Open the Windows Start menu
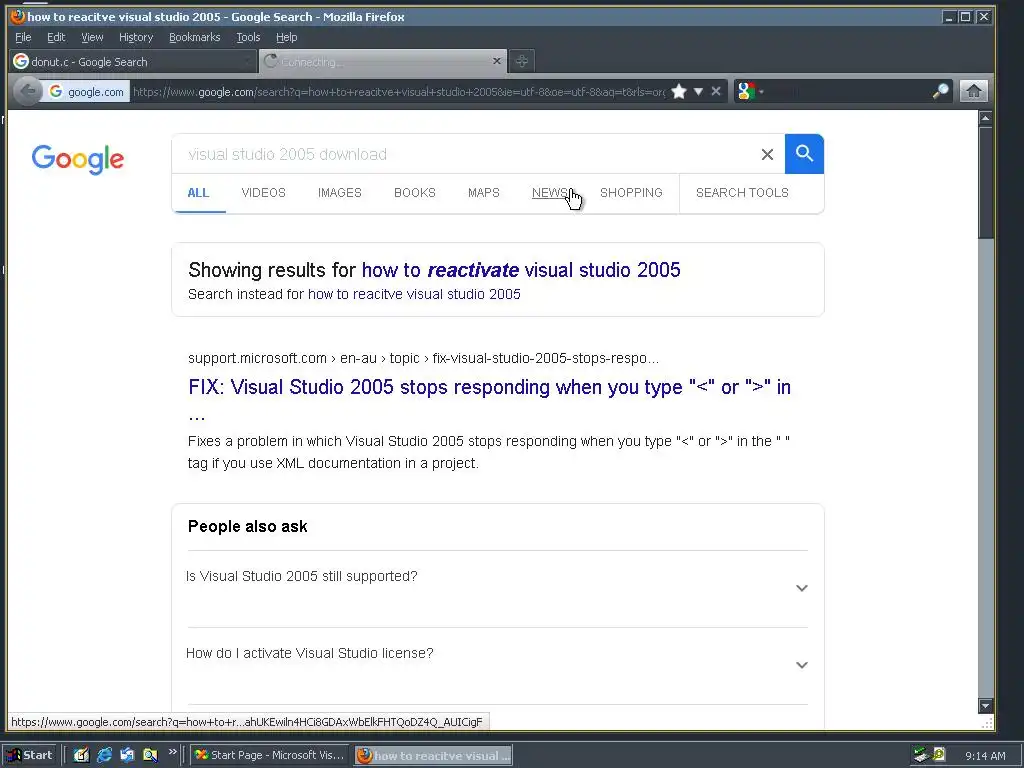The width and height of the screenshot is (1024, 768). coord(29,755)
